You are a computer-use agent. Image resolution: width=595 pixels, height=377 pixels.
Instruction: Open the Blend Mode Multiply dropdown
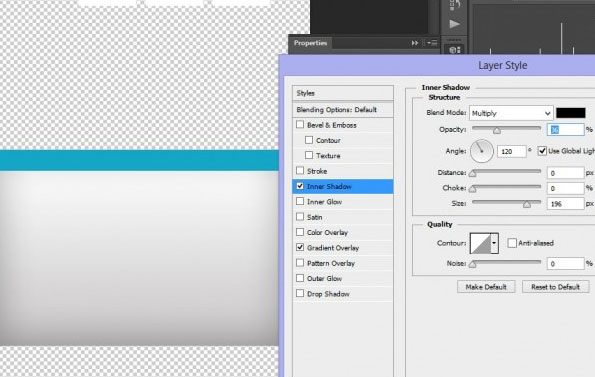[x=511, y=113]
